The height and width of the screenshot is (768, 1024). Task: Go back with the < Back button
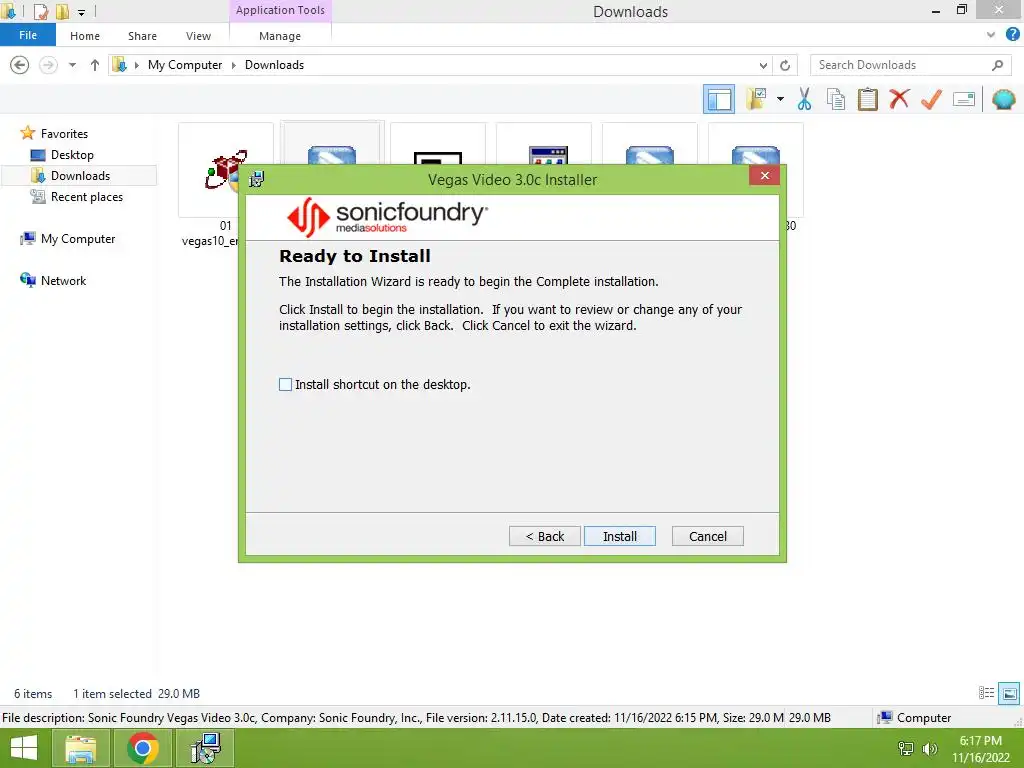pyautogui.click(x=544, y=536)
